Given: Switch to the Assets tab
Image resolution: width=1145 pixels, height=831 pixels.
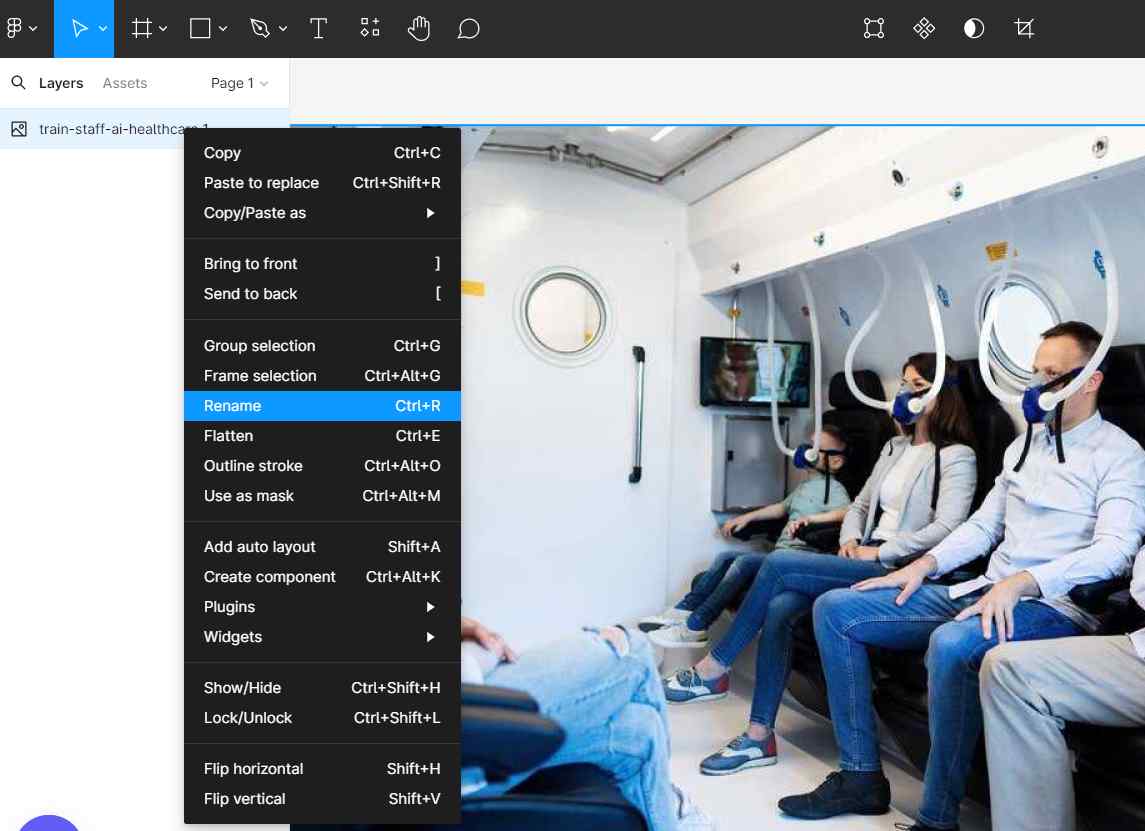Looking at the screenshot, I should click(125, 83).
